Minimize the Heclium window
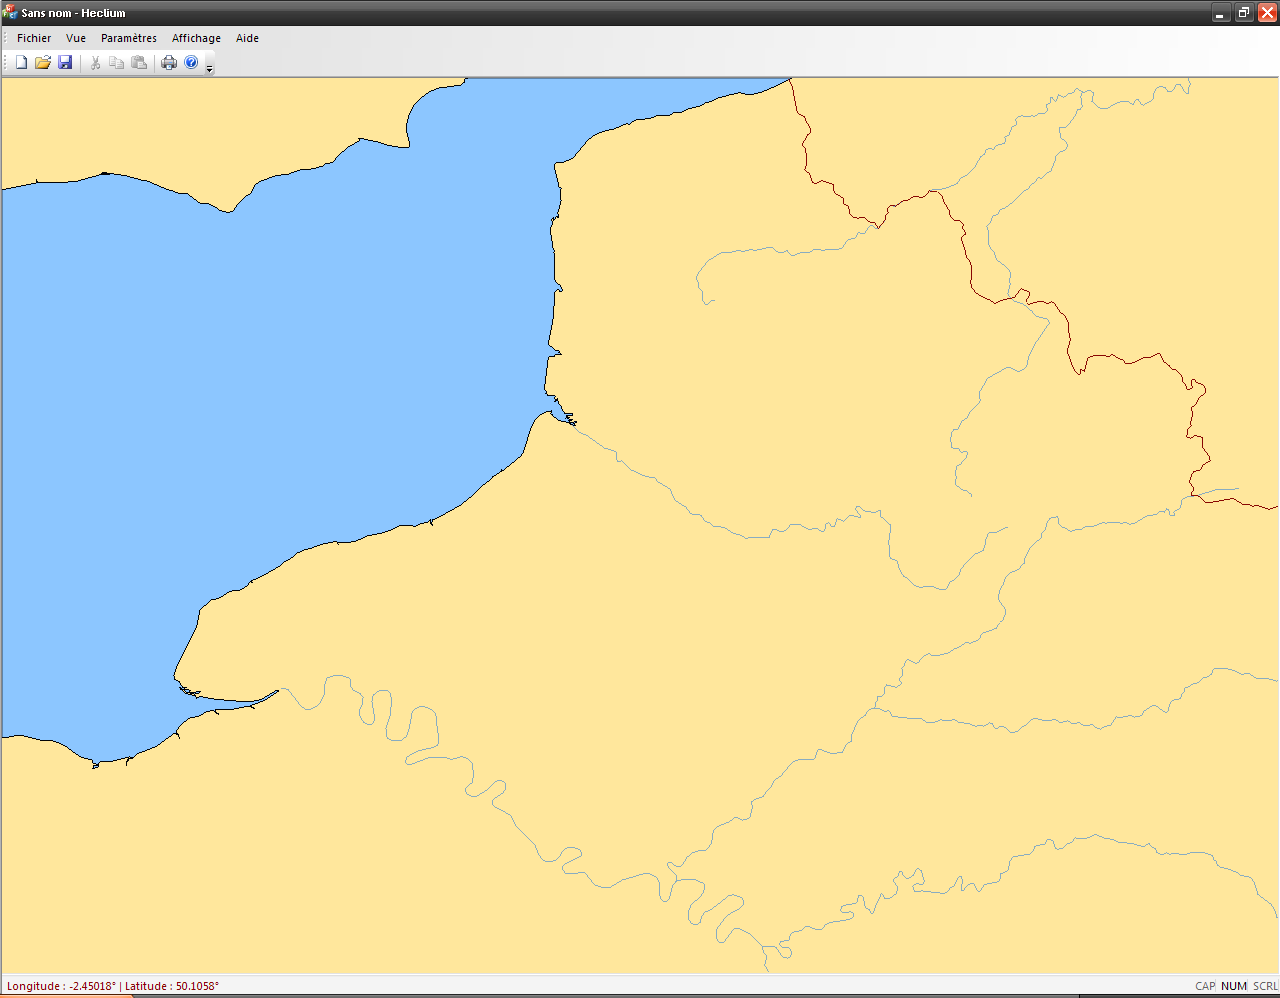Screen dimensions: 1280x998 tap(1220, 13)
